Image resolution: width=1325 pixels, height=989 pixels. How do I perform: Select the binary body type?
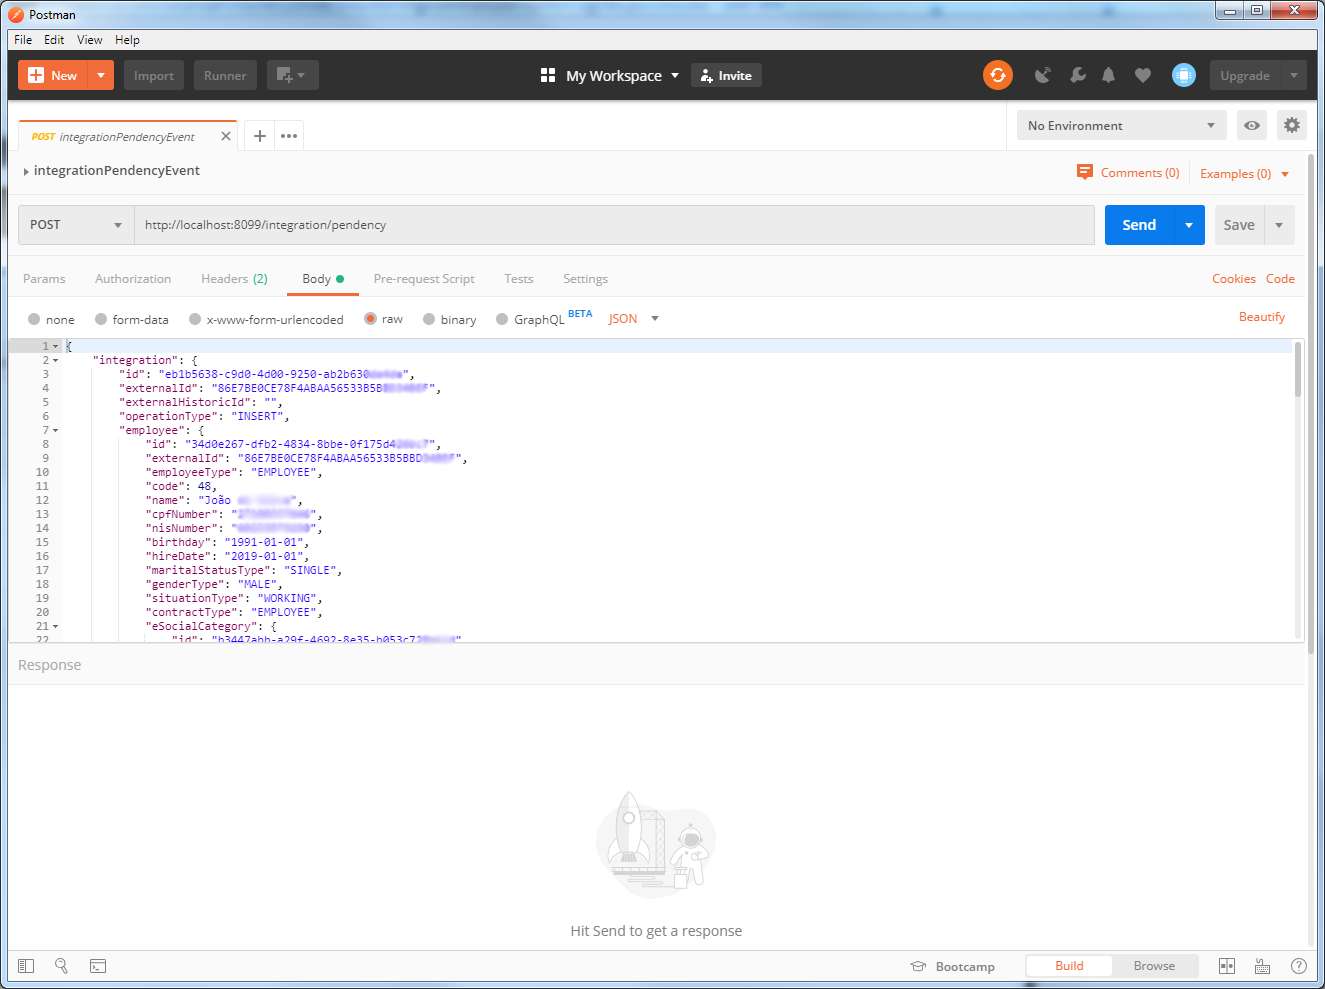[429, 319]
